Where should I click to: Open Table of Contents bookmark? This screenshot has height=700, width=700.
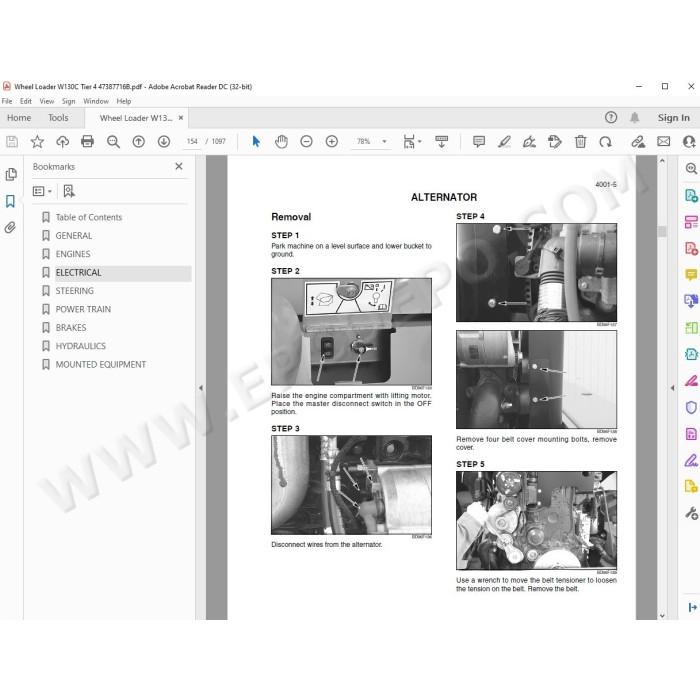[x=88, y=217]
